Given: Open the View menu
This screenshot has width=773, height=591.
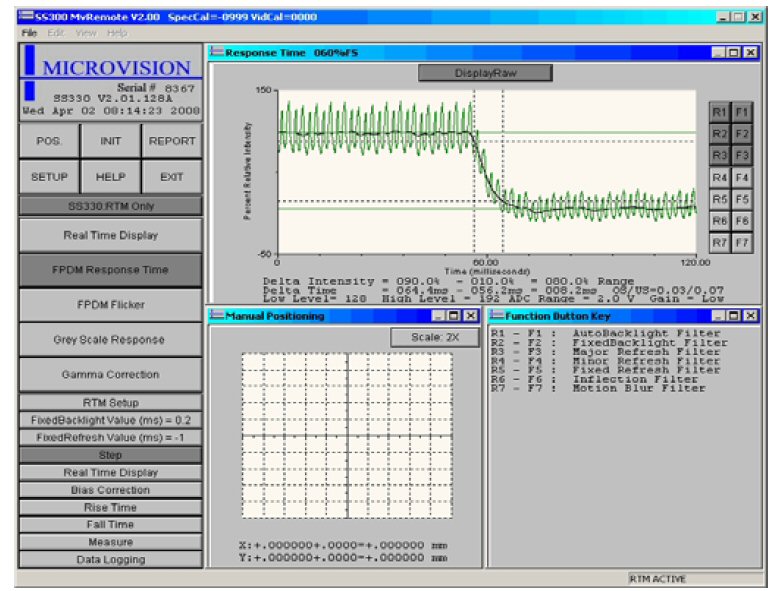Looking at the screenshot, I should [x=86, y=33].
